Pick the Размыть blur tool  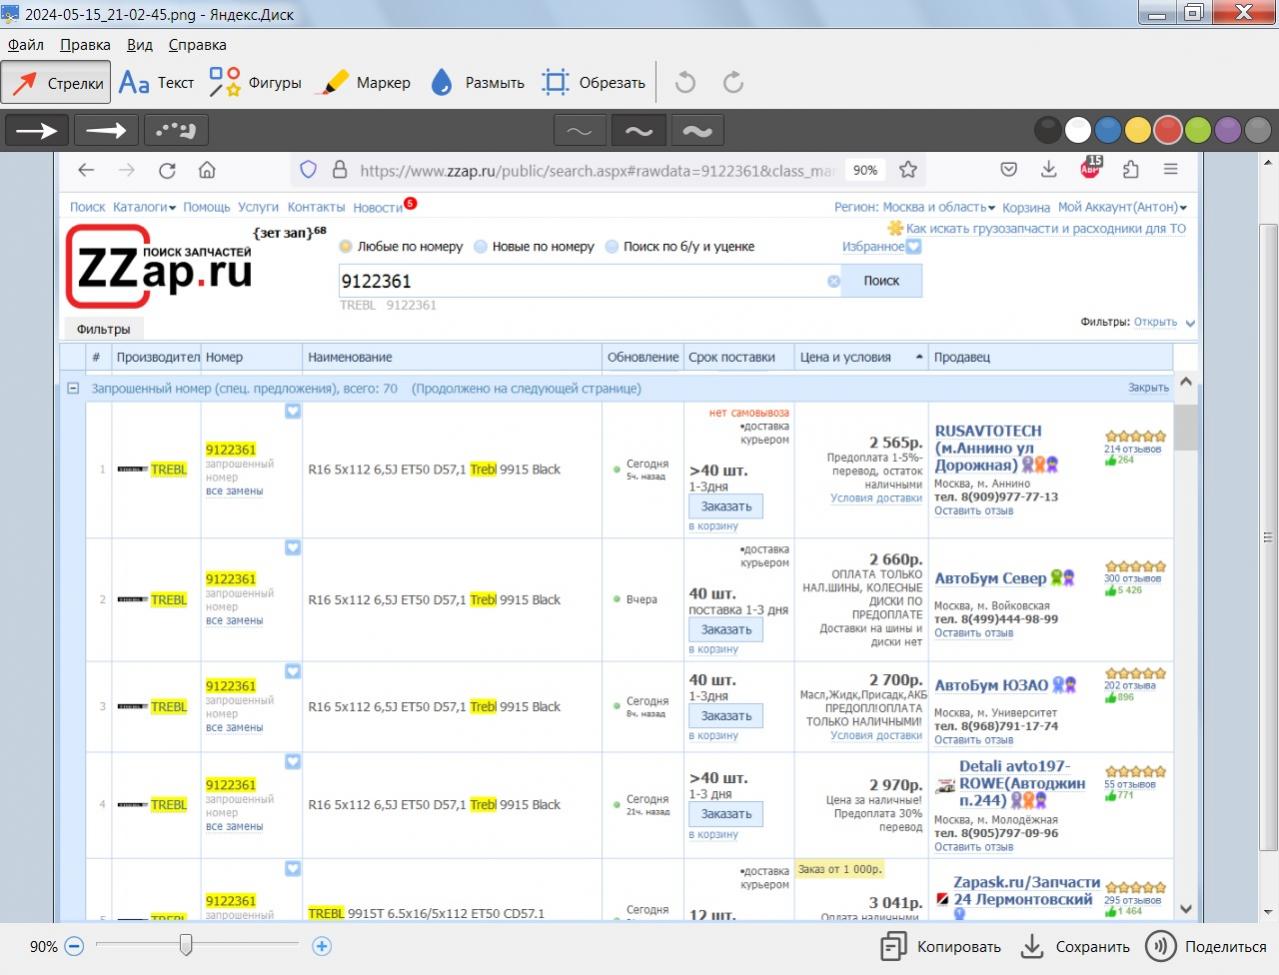477,83
